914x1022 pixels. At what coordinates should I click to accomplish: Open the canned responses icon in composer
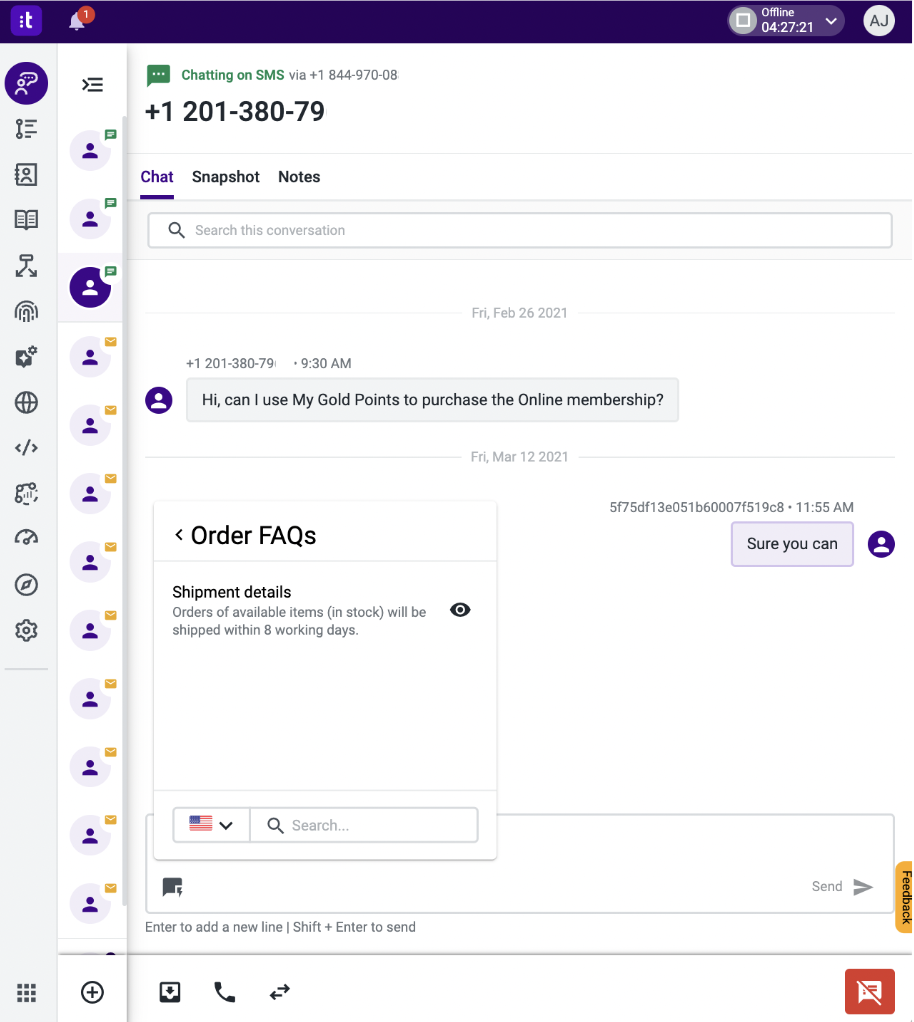(x=173, y=887)
